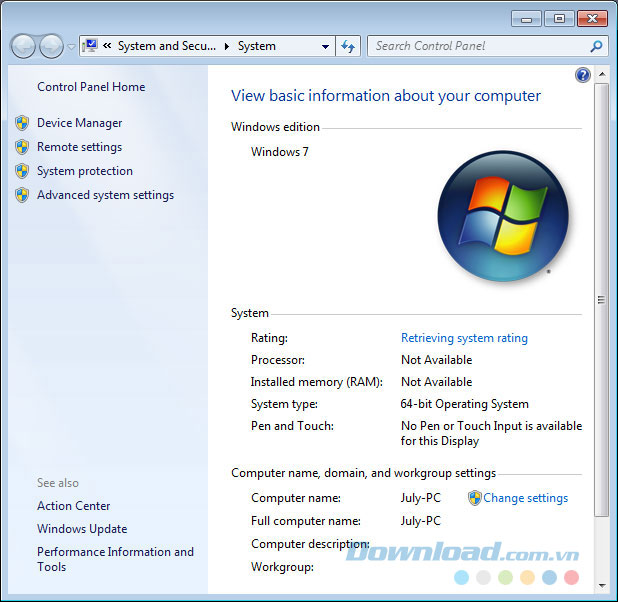Click shield icon next to Device Manager
Viewport: 618px width, 602px height.
(x=22, y=123)
